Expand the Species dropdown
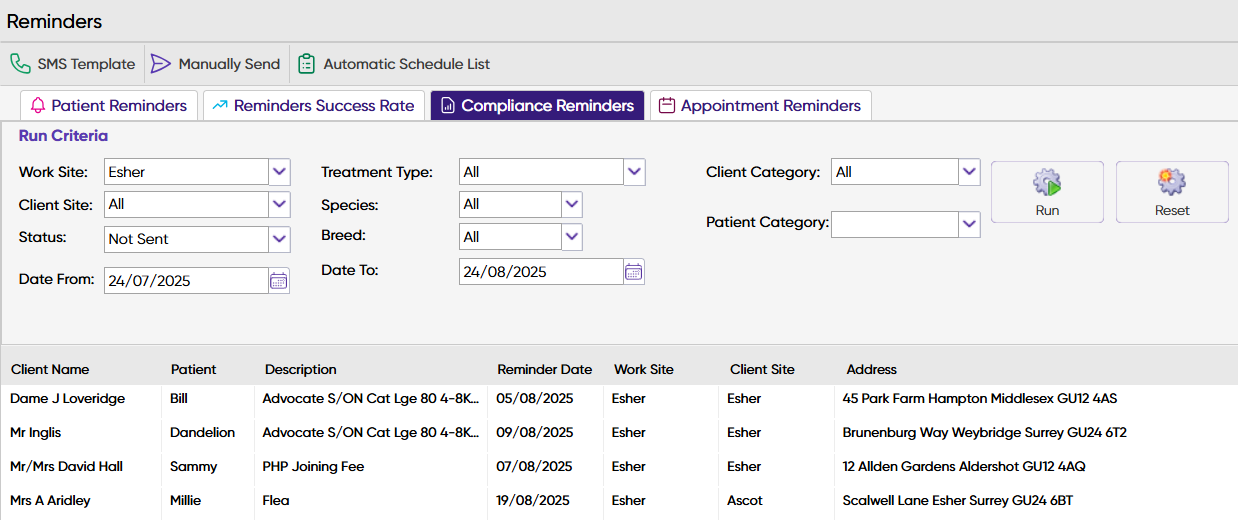1238x520 pixels. 572,204
